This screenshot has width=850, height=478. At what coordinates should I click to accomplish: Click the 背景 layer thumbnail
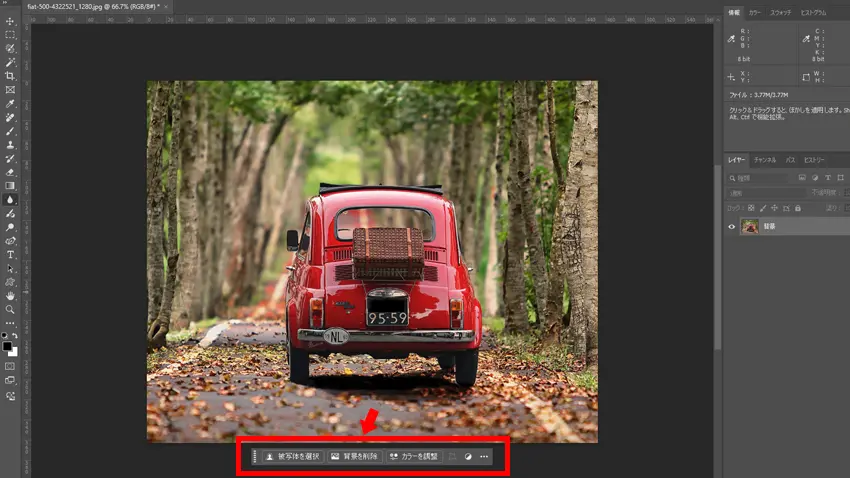coord(749,227)
